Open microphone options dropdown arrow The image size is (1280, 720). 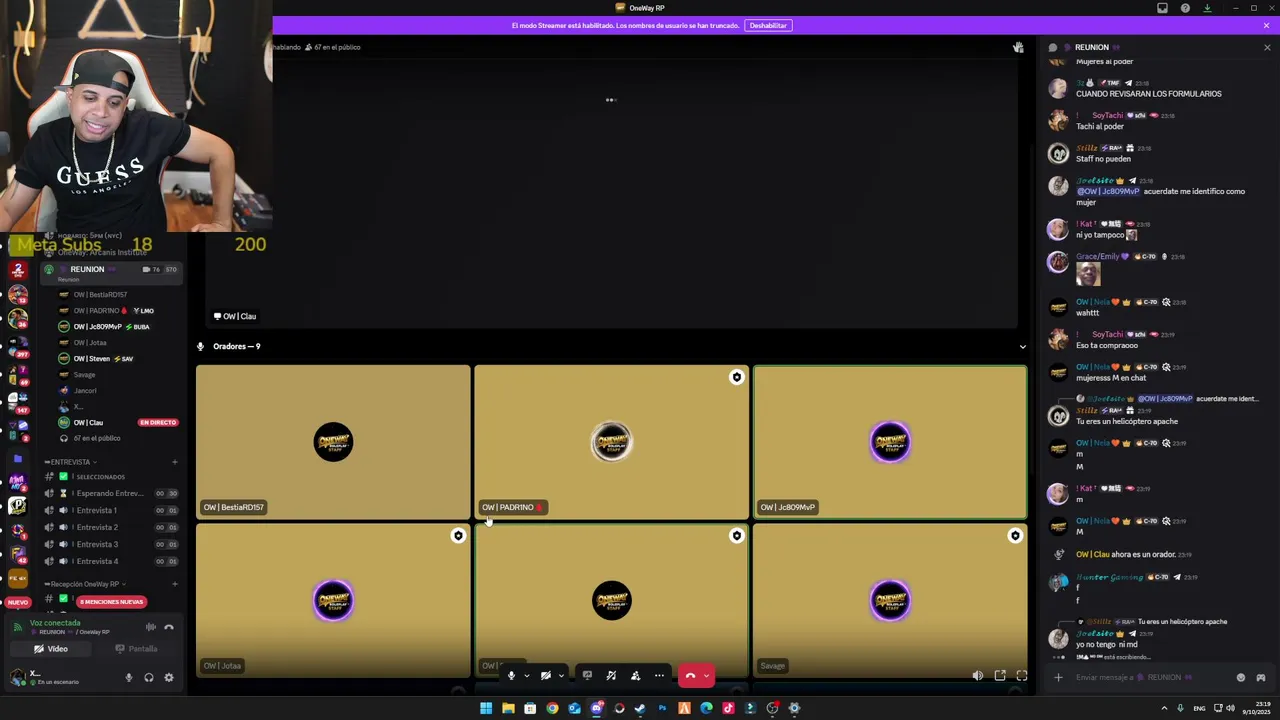pos(526,676)
